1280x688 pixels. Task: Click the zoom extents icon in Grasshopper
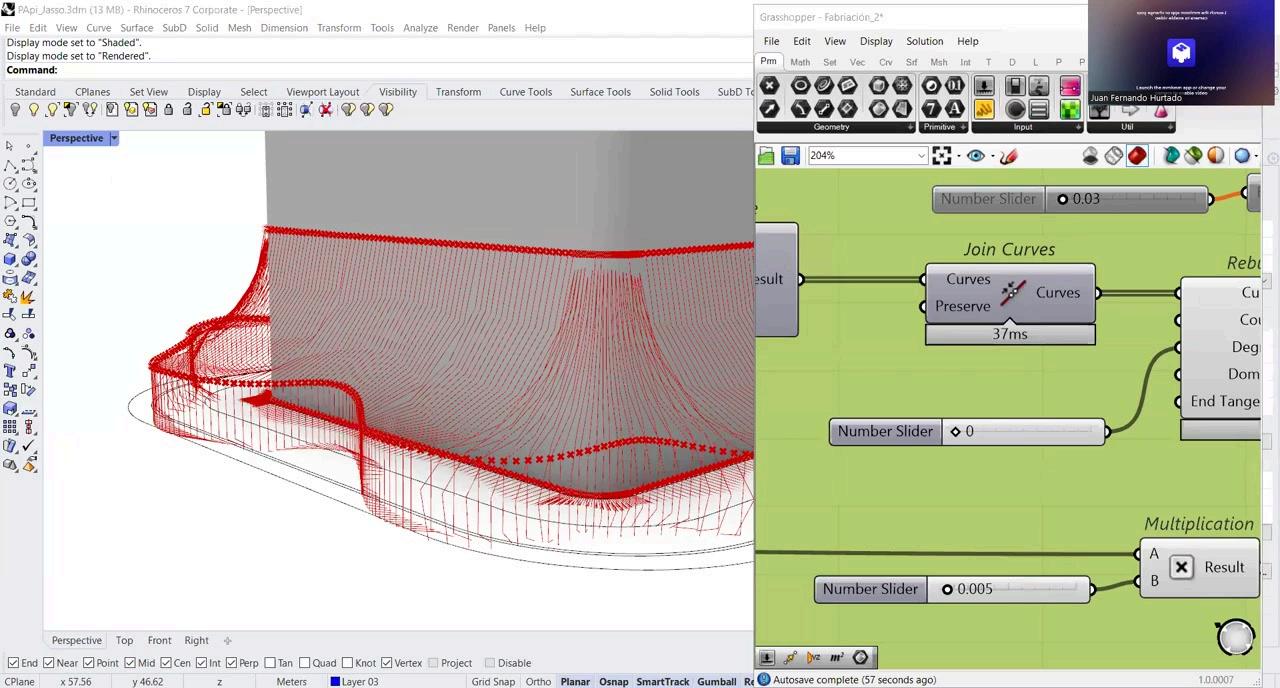(x=941, y=156)
